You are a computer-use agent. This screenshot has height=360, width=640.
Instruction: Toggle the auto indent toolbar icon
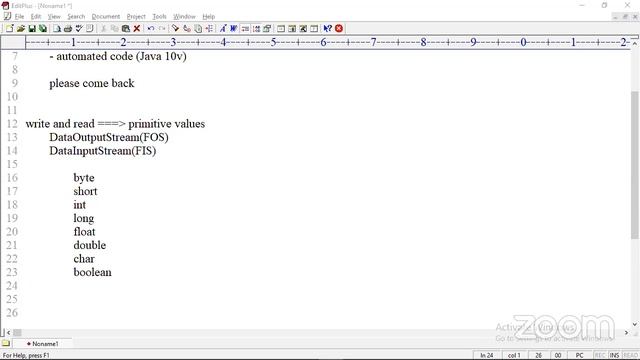[x=245, y=29]
